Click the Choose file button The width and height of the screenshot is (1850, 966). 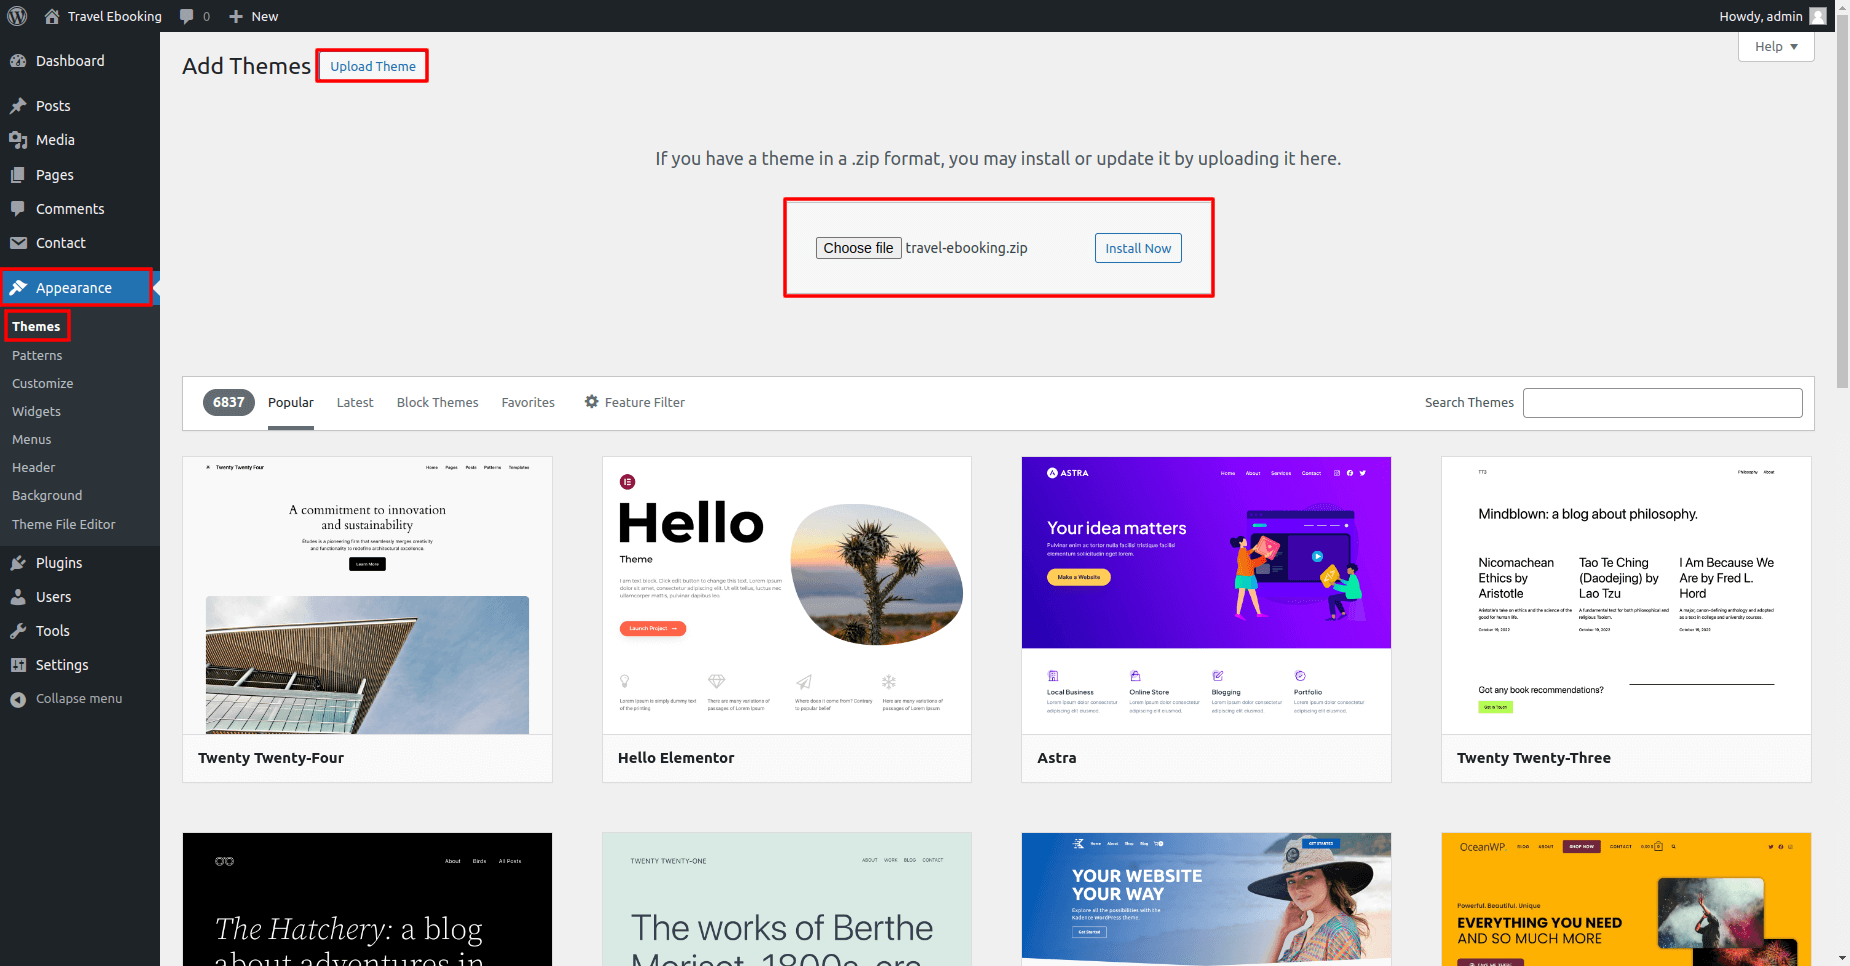pos(858,248)
